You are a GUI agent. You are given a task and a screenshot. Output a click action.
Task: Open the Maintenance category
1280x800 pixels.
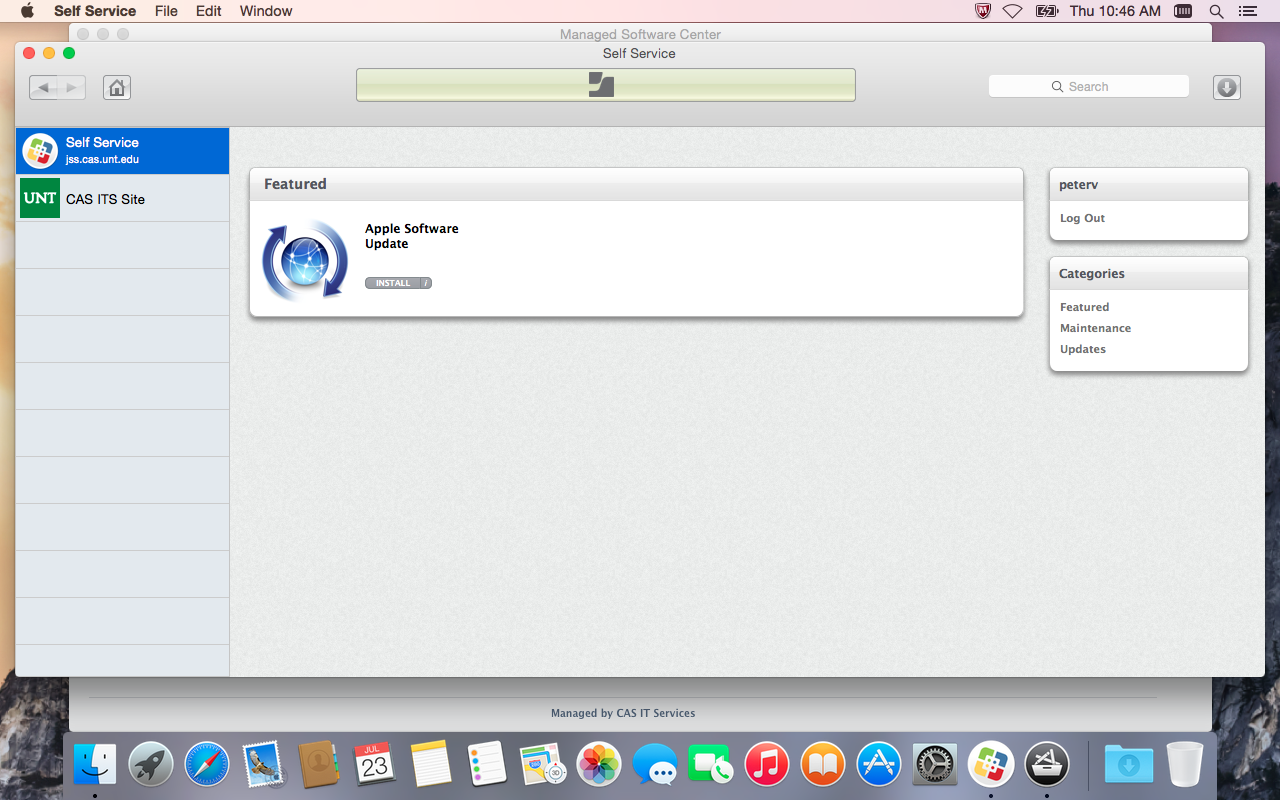(1095, 328)
